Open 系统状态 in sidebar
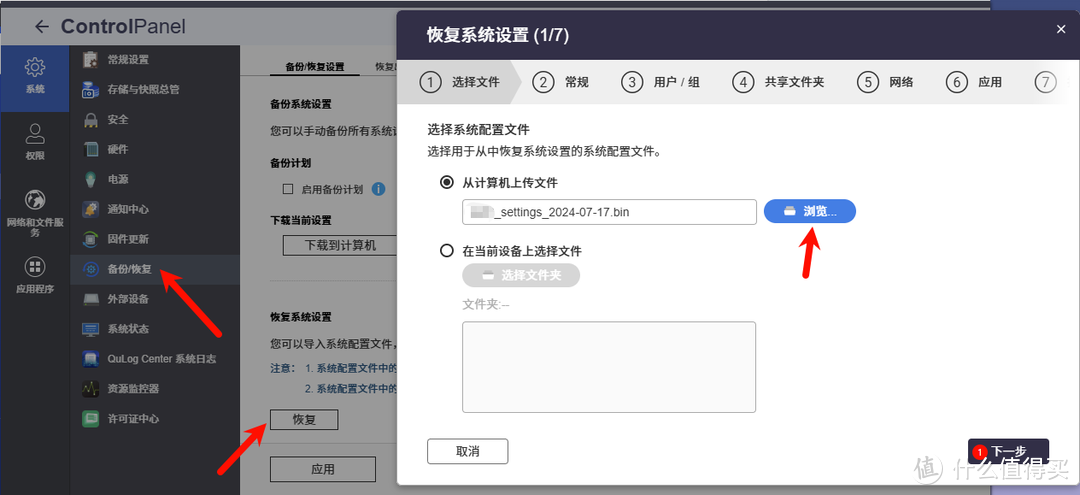Screen dimensions: 1080x495 [x=155, y=329]
